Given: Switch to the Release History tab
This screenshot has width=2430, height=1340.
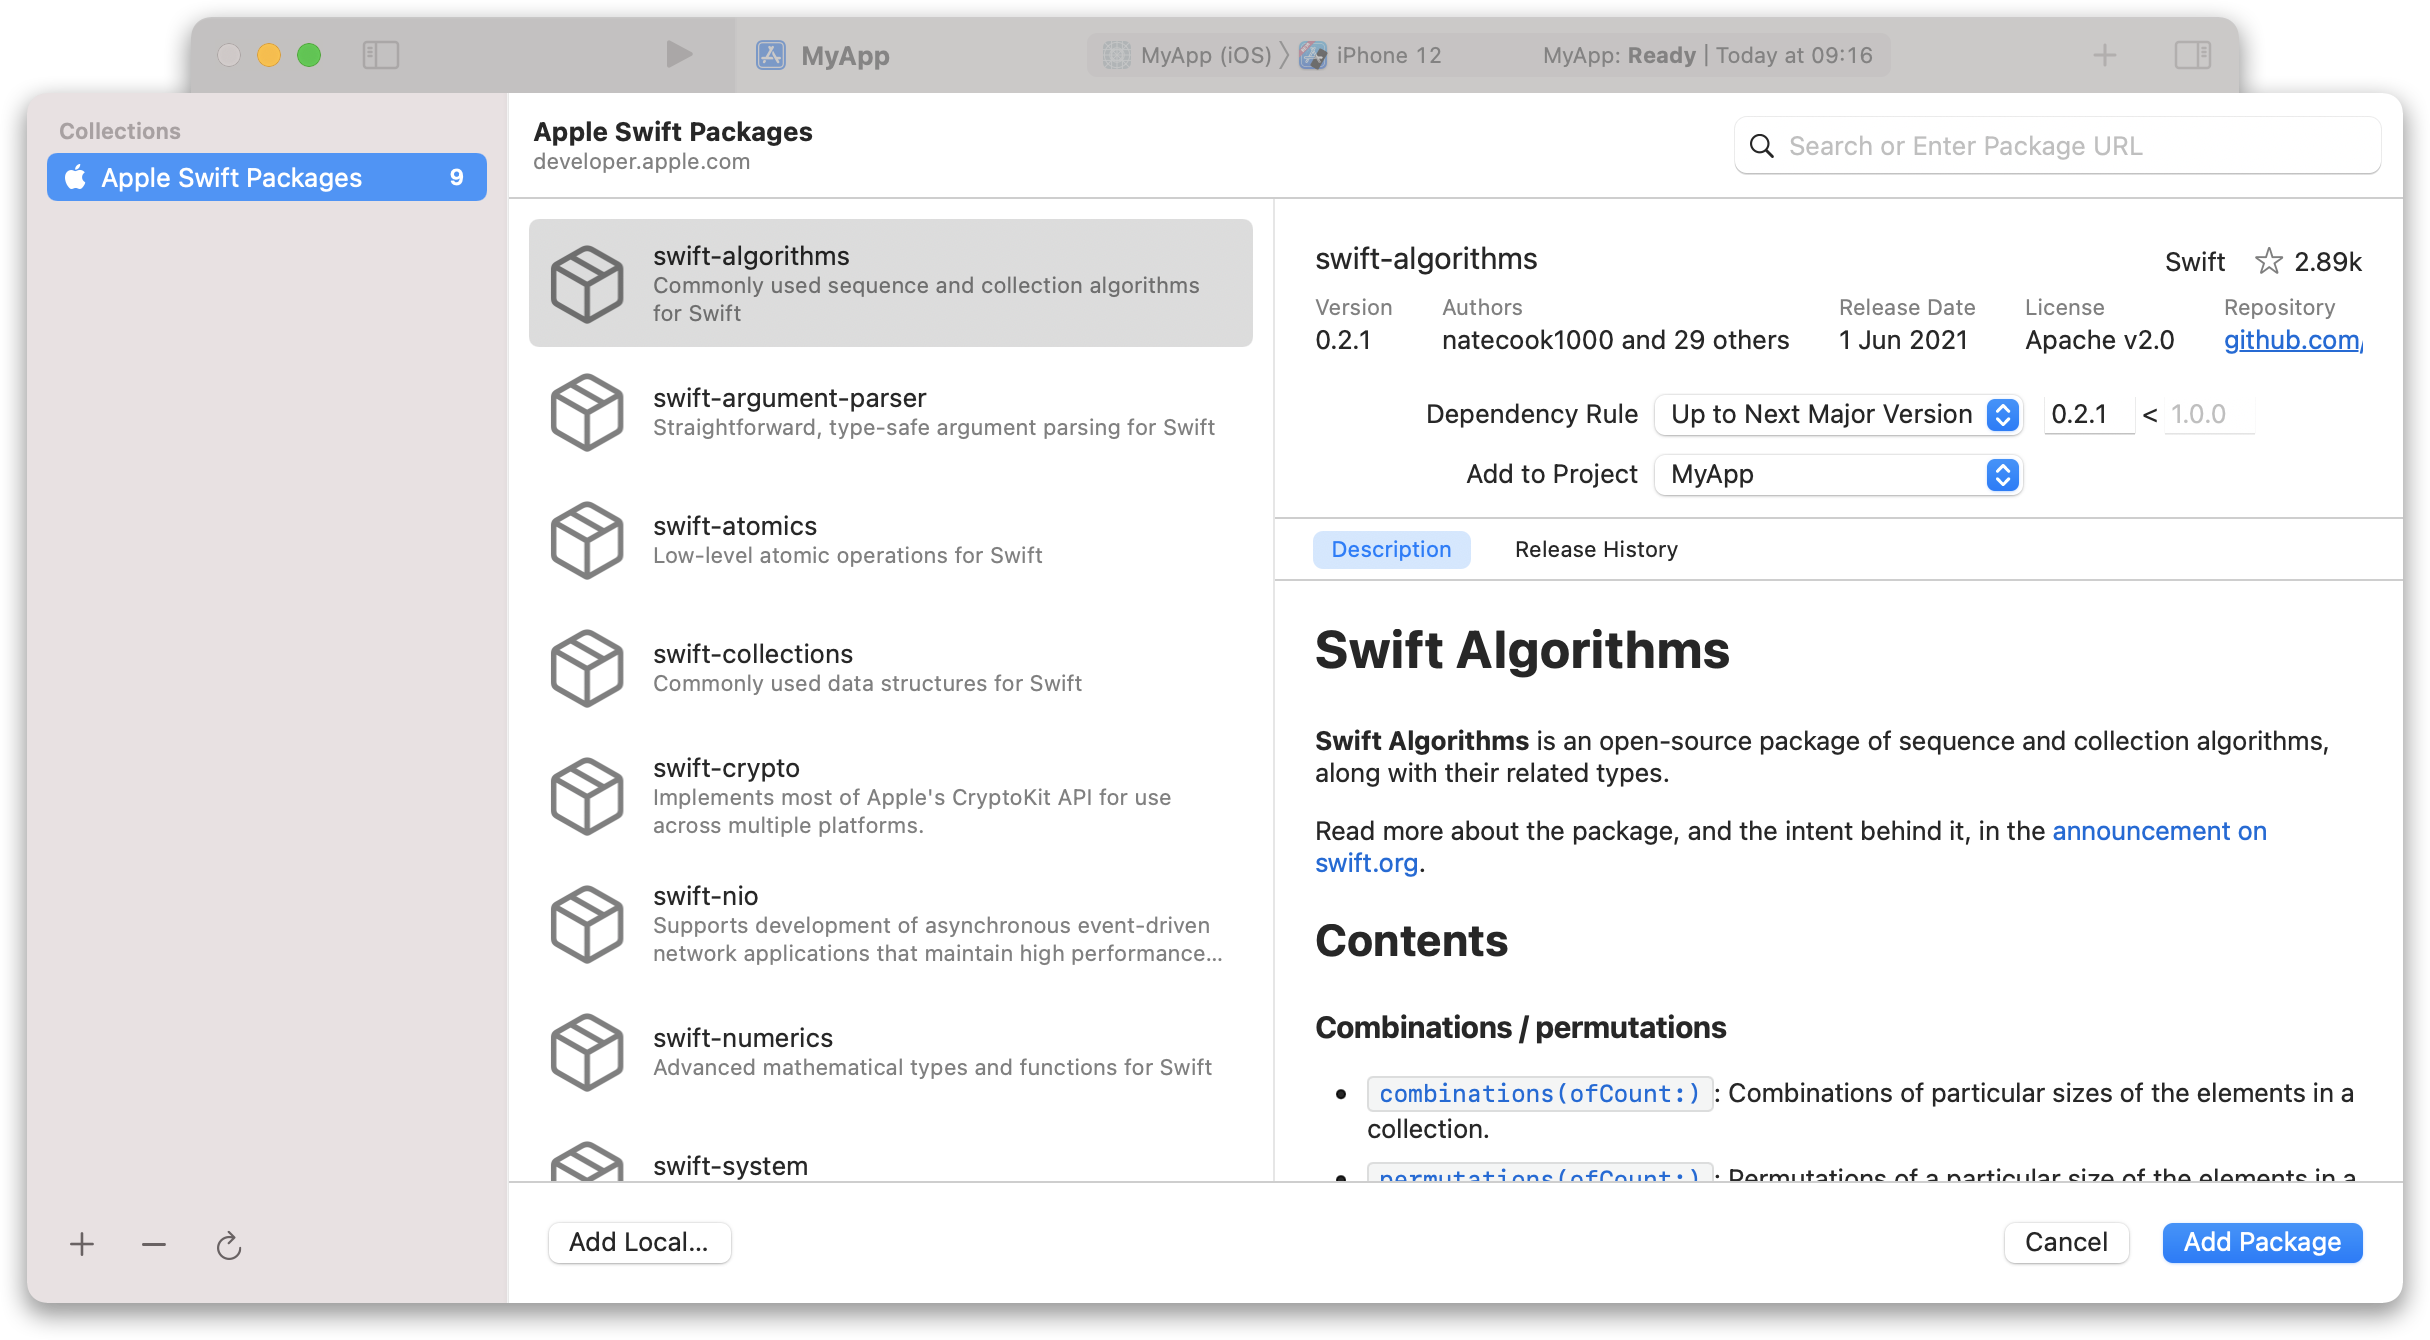Looking at the screenshot, I should (1596, 549).
